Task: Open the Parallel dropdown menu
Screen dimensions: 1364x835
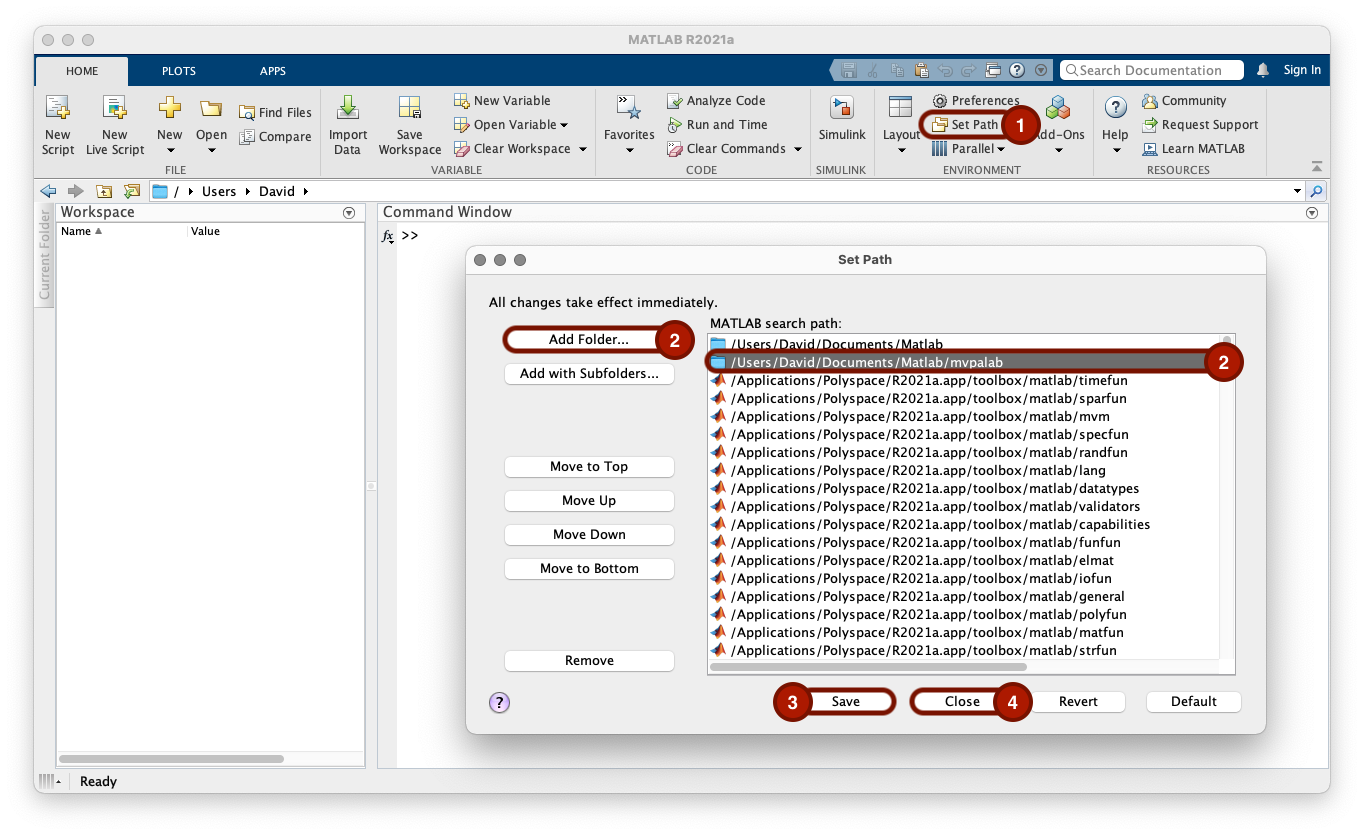Action: 967,149
